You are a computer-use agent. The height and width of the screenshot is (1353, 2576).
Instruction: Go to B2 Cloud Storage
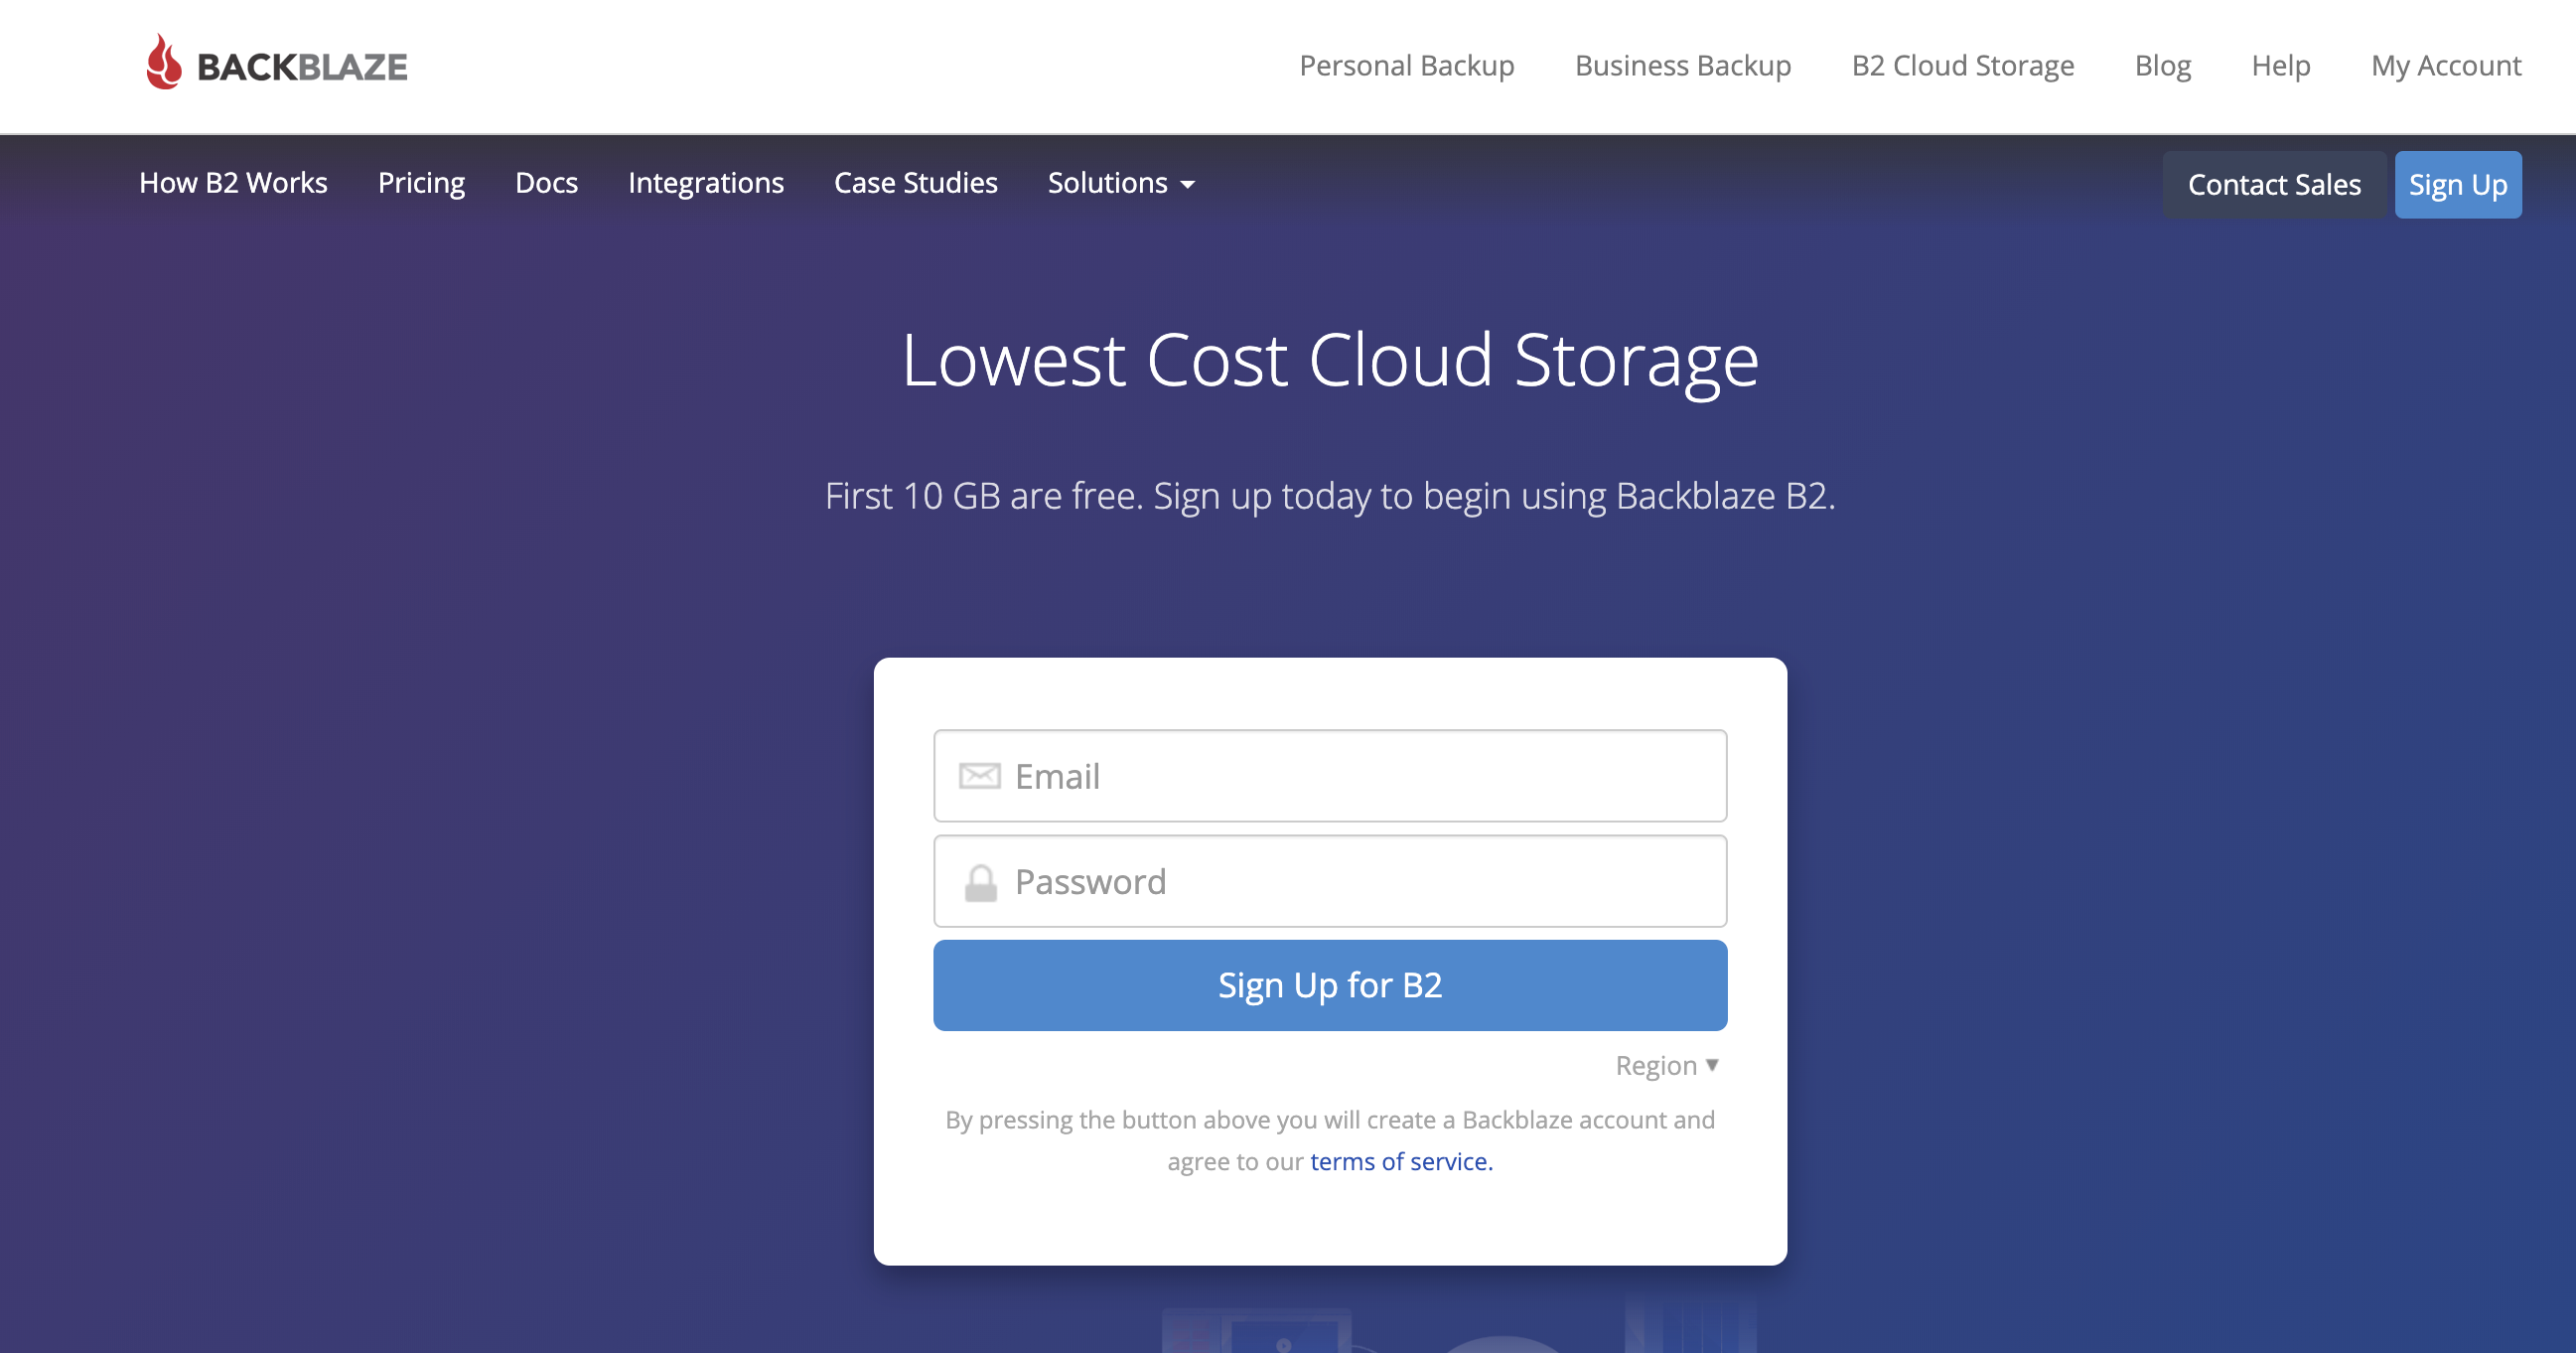coord(1962,66)
